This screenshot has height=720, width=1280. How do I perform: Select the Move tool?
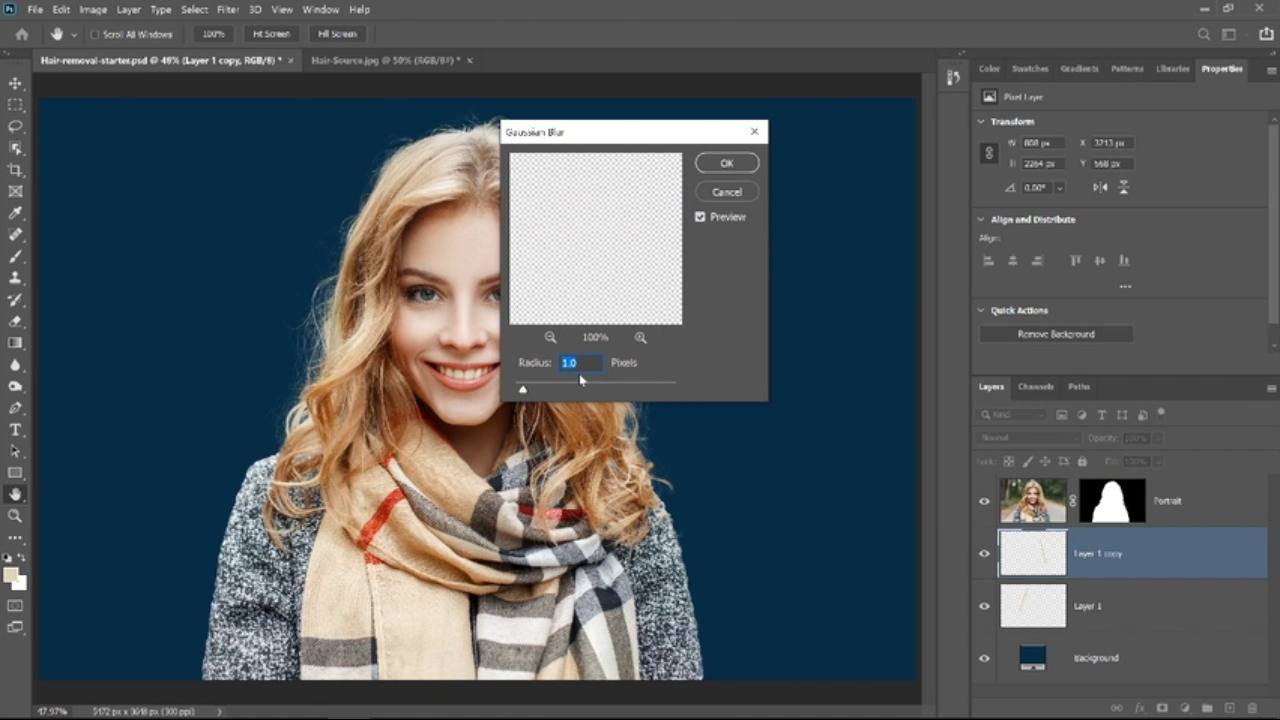15,83
